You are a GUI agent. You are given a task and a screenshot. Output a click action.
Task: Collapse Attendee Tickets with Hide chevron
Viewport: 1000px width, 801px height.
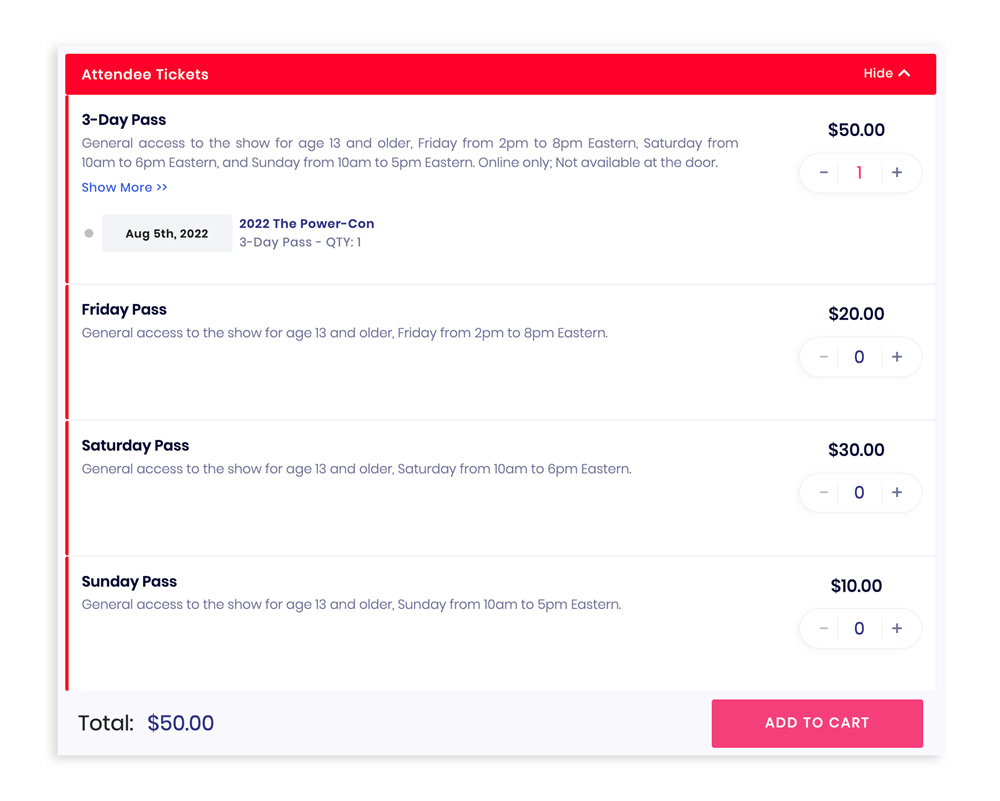click(x=886, y=73)
